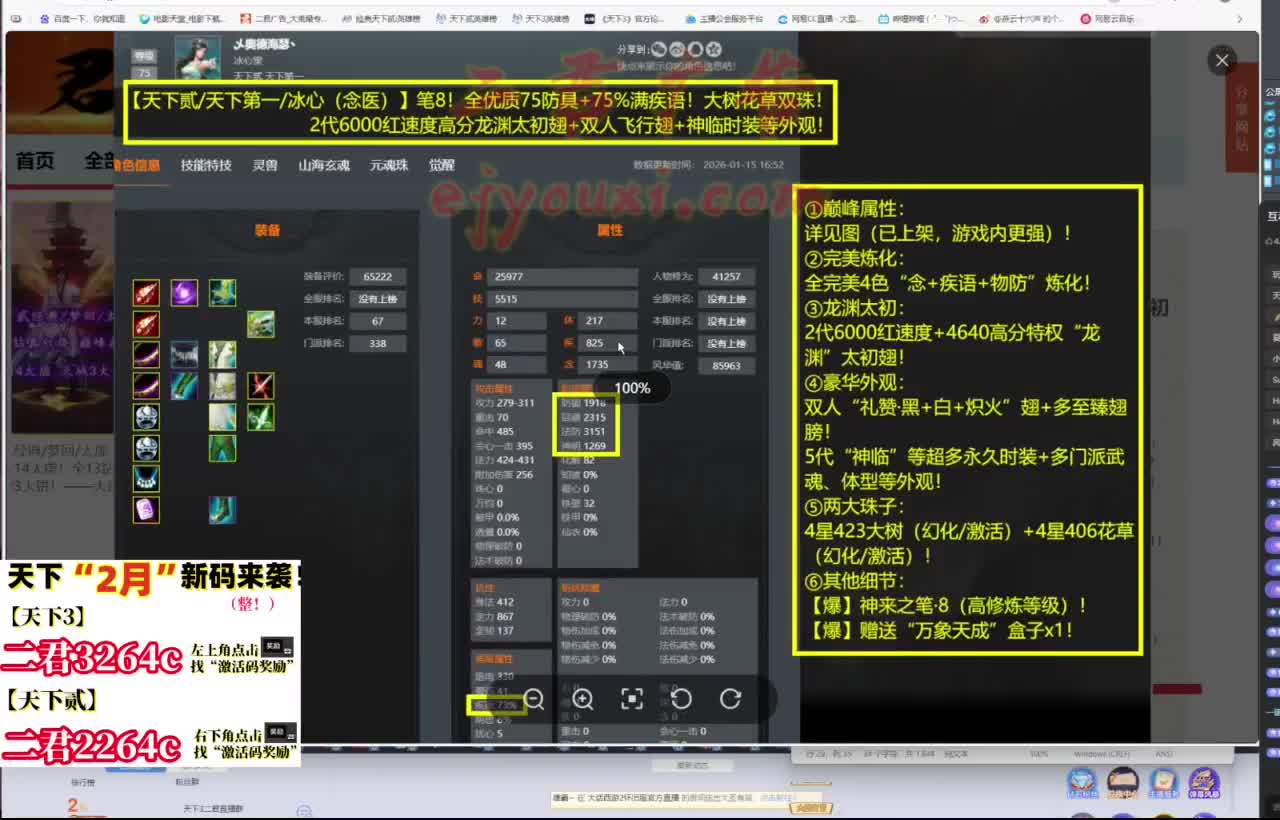The image size is (1280, 820).
Task: Rotate the image clockwise
Action: [x=730, y=699]
